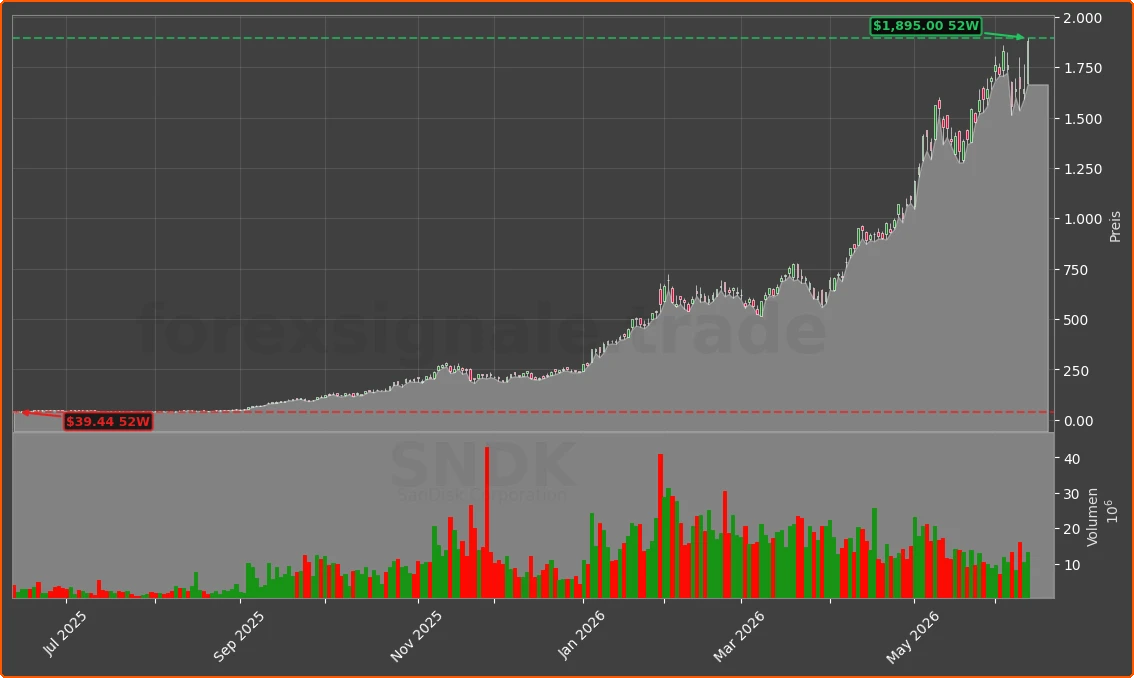Screen dimensions: 1134x678
Task: Click the 2.000 price axis tick
Action: [1083, 18]
